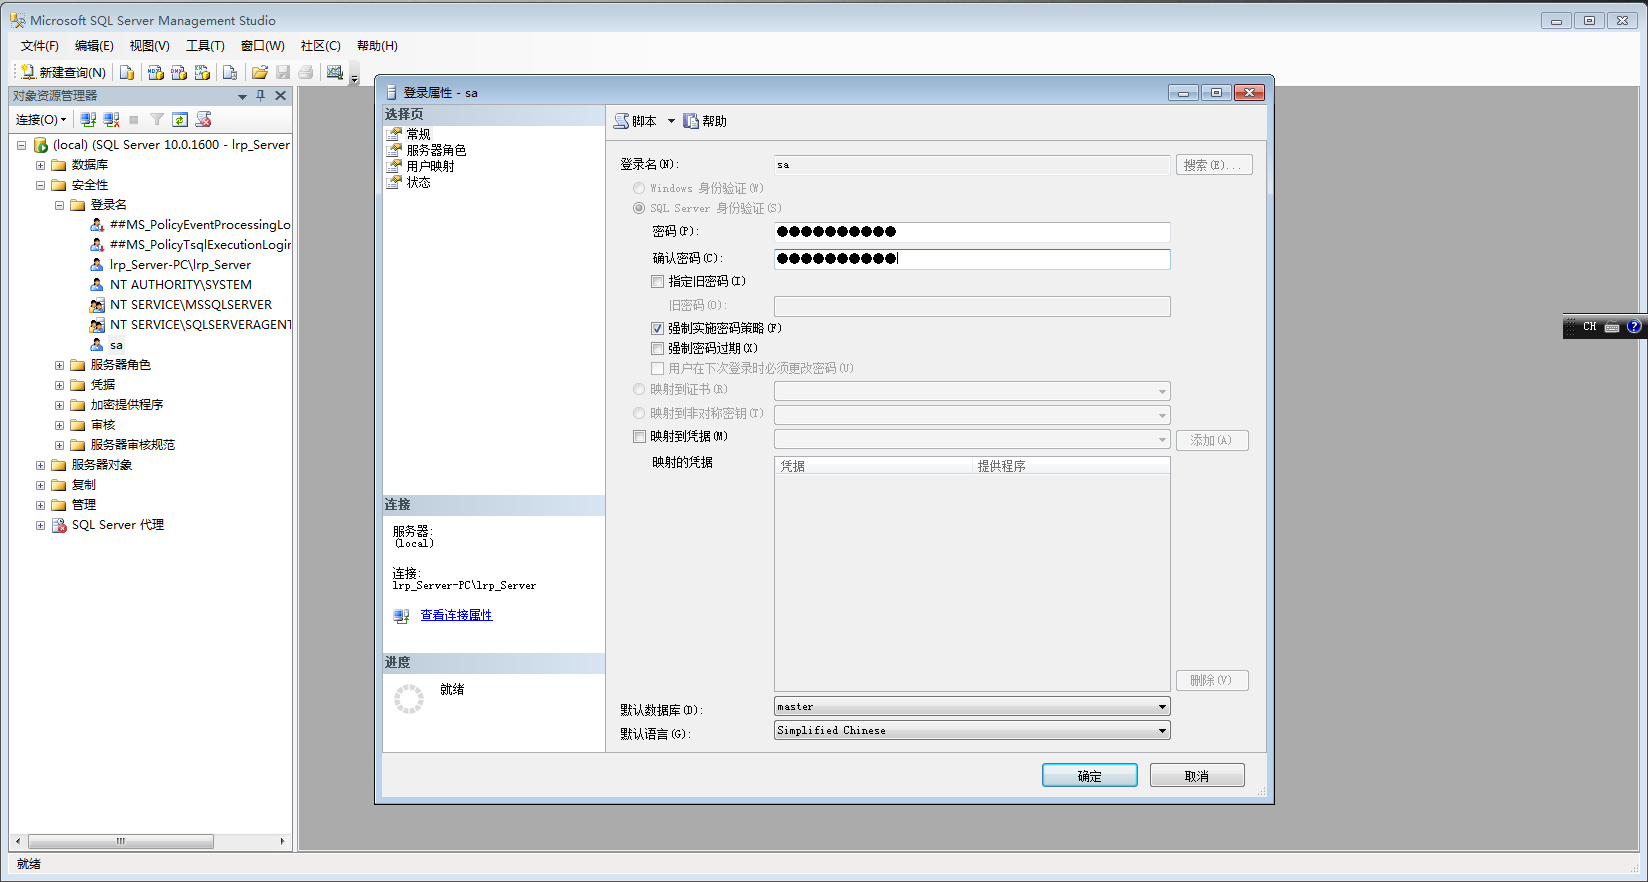
Task: Open the 文件(F) menu
Action: (x=40, y=46)
